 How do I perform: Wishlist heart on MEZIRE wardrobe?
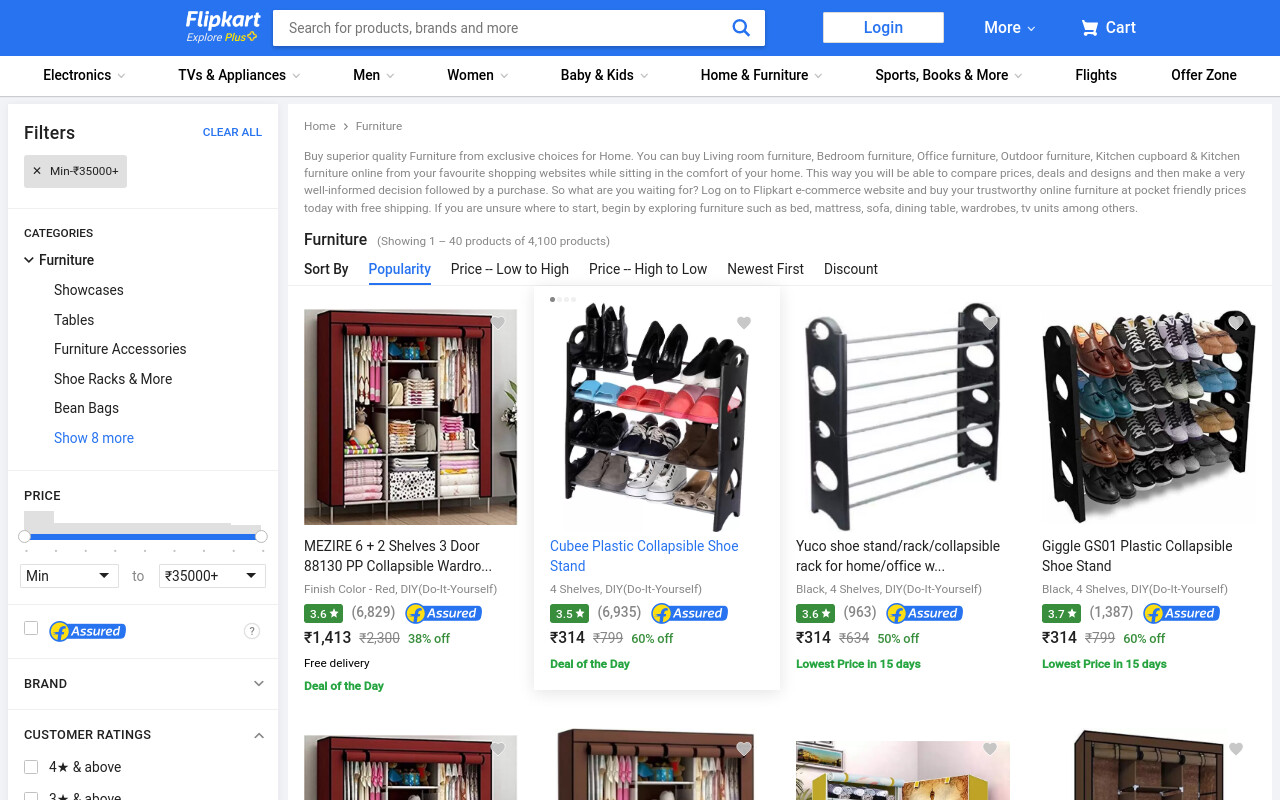point(498,323)
